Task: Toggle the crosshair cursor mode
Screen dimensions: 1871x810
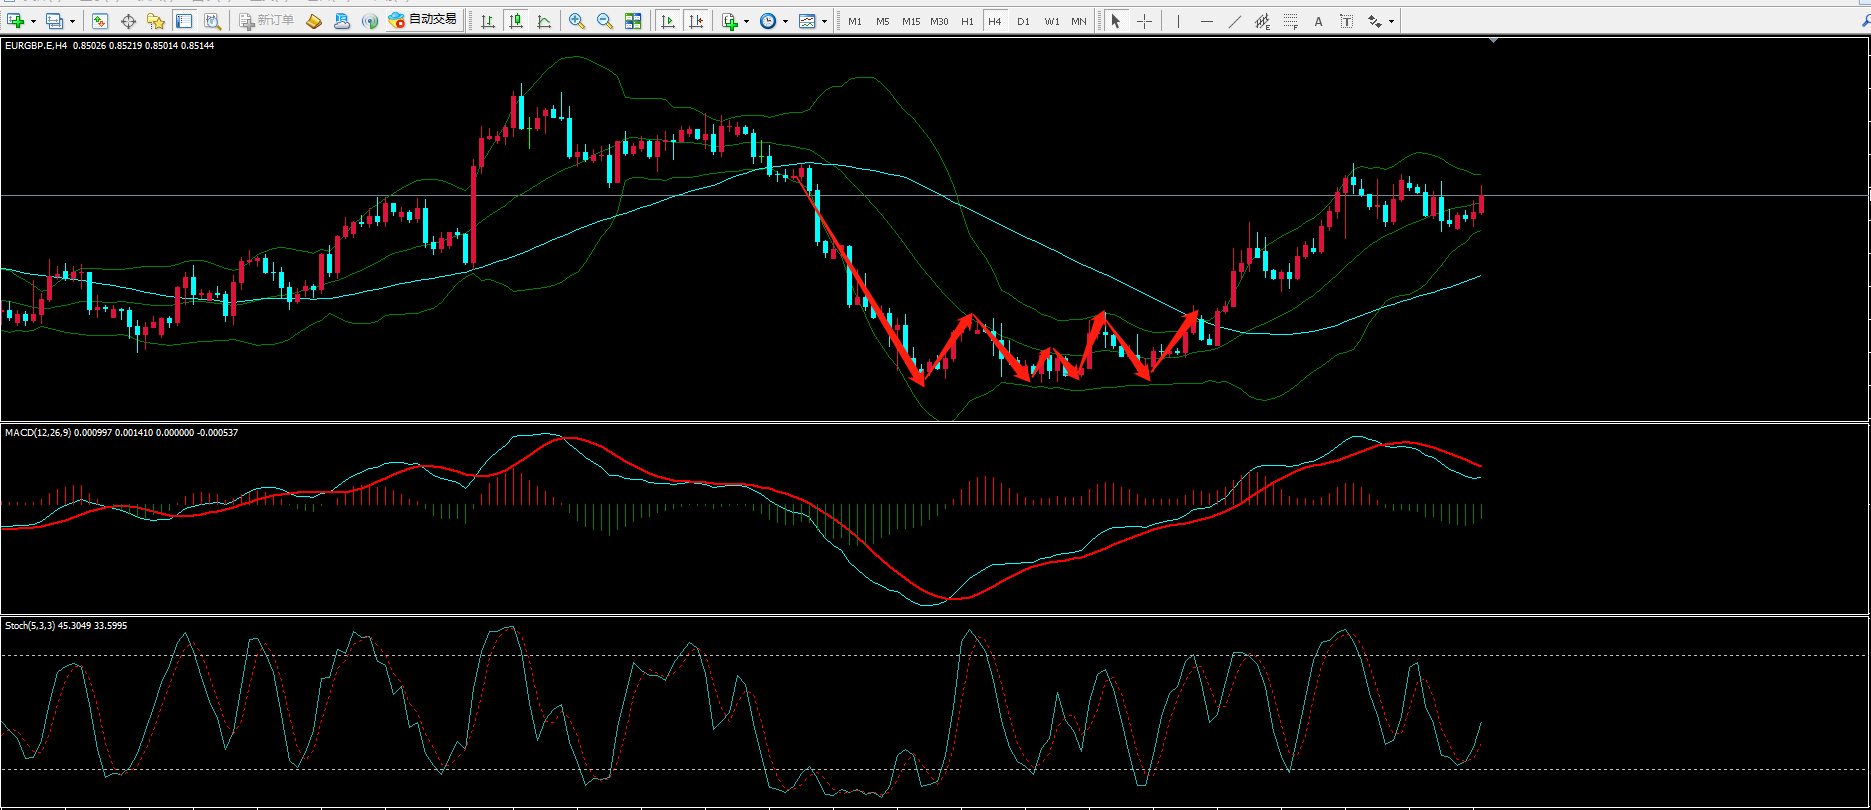Action: point(1145,21)
